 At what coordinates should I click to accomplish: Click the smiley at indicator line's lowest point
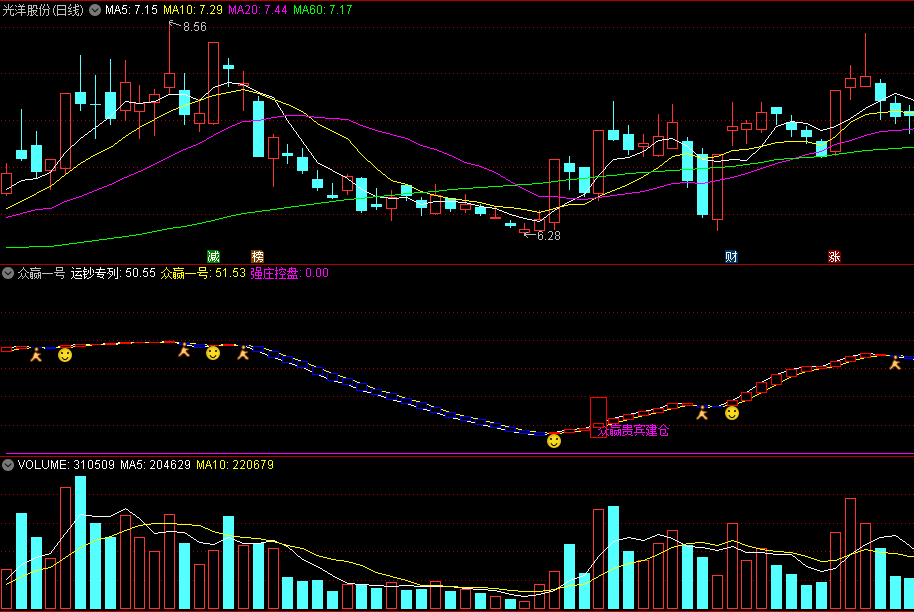point(554,441)
